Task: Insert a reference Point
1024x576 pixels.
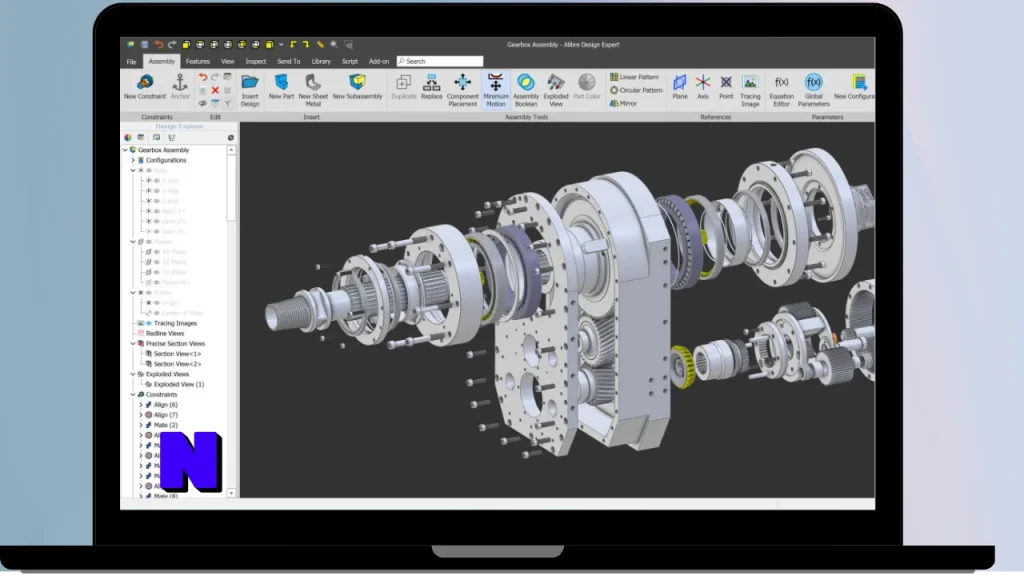Action: pyautogui.click(x=726, y=87)
